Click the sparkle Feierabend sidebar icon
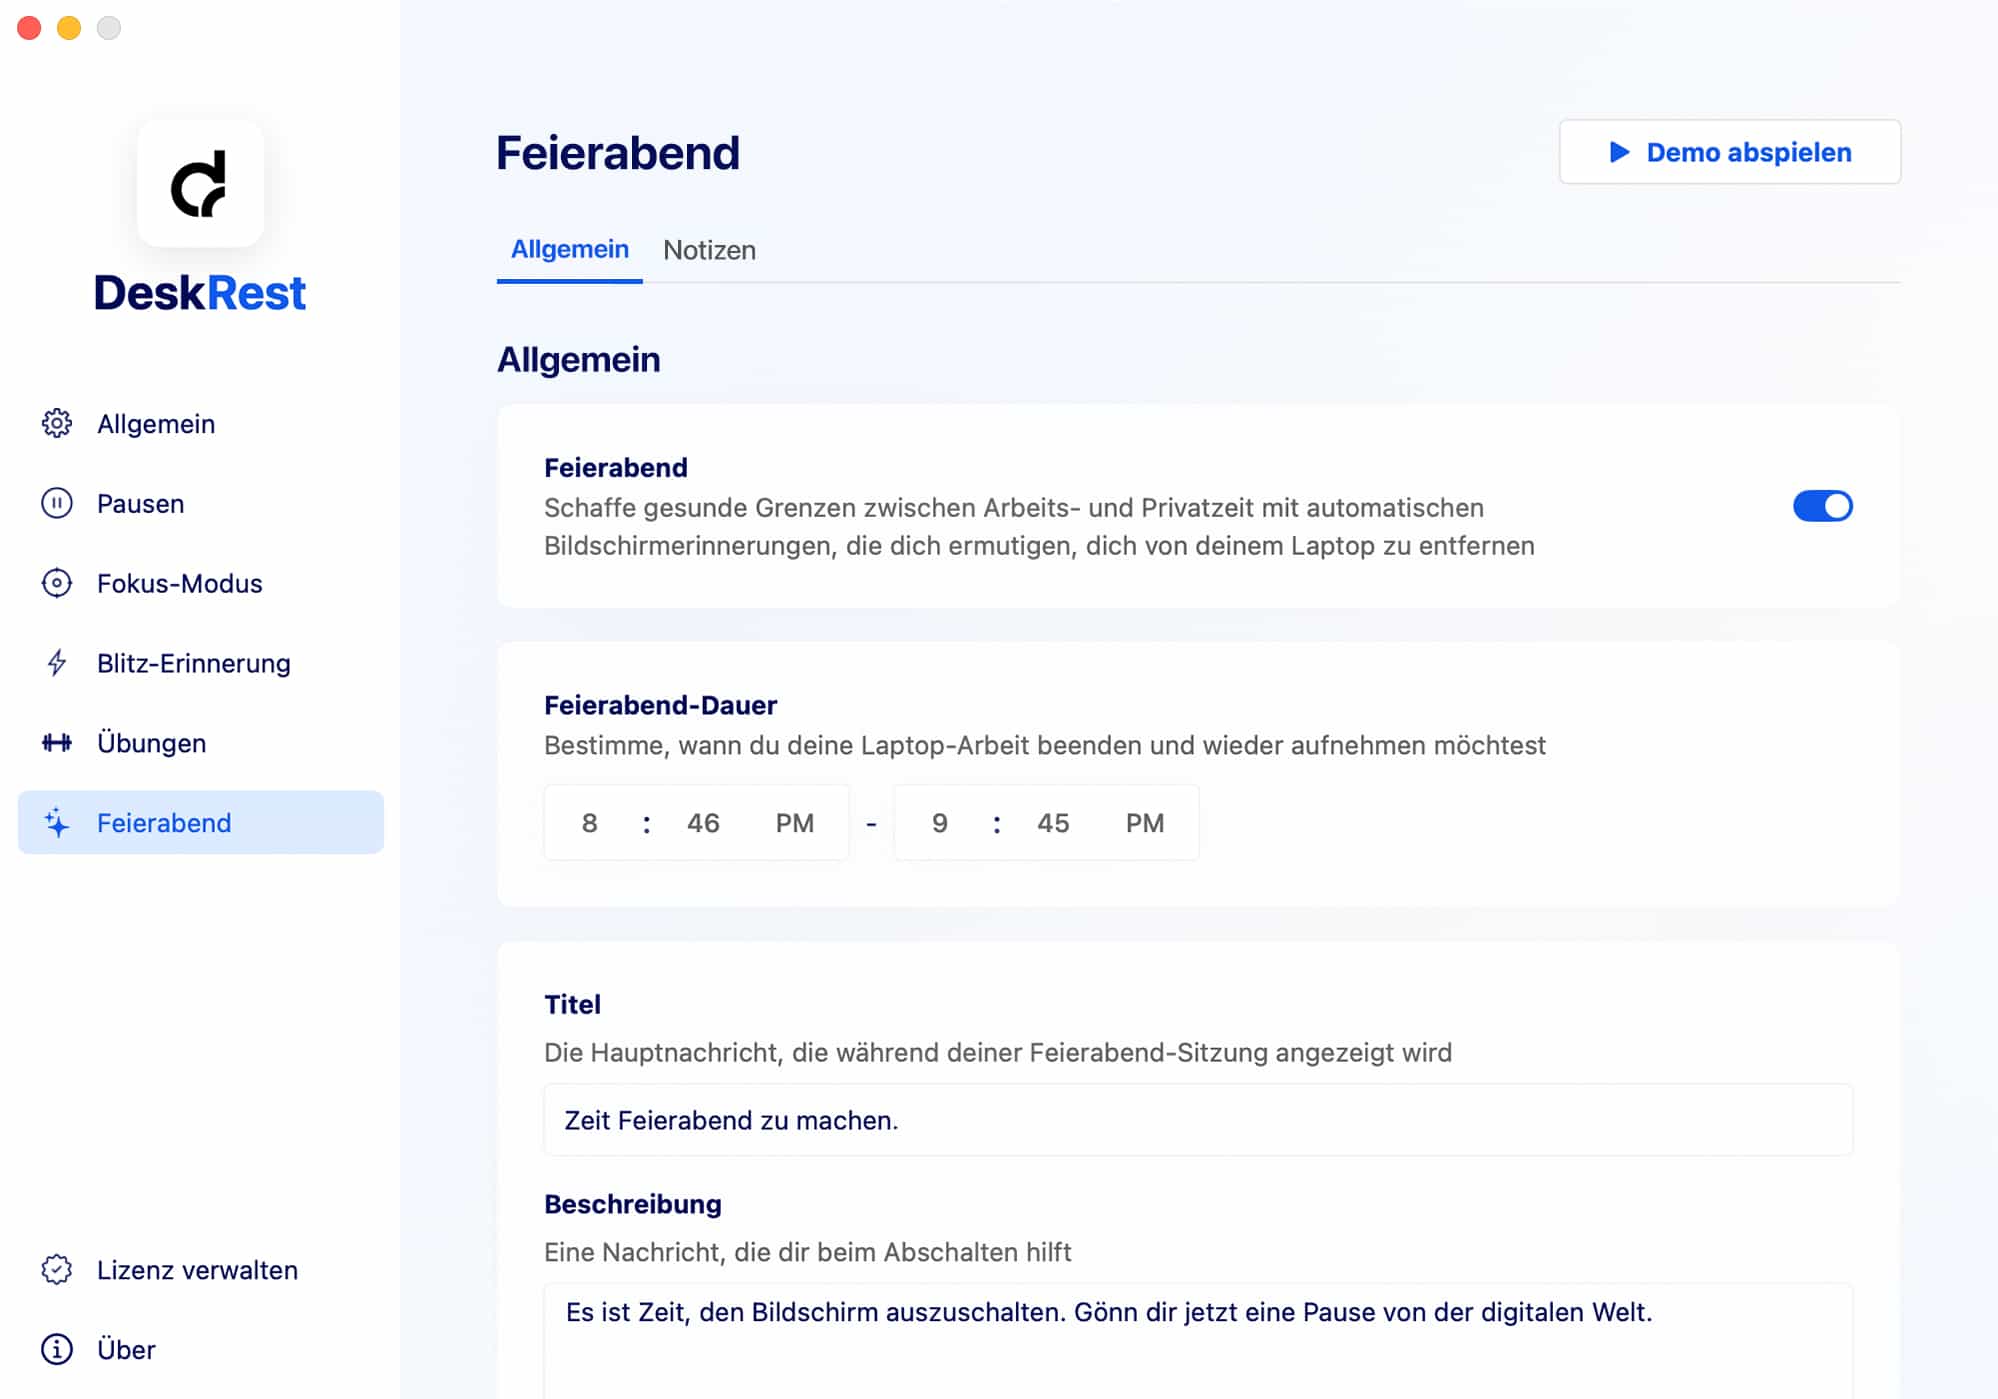Image resolution: width=1998 pixels, height=1399 pixels. click(57, 823)
